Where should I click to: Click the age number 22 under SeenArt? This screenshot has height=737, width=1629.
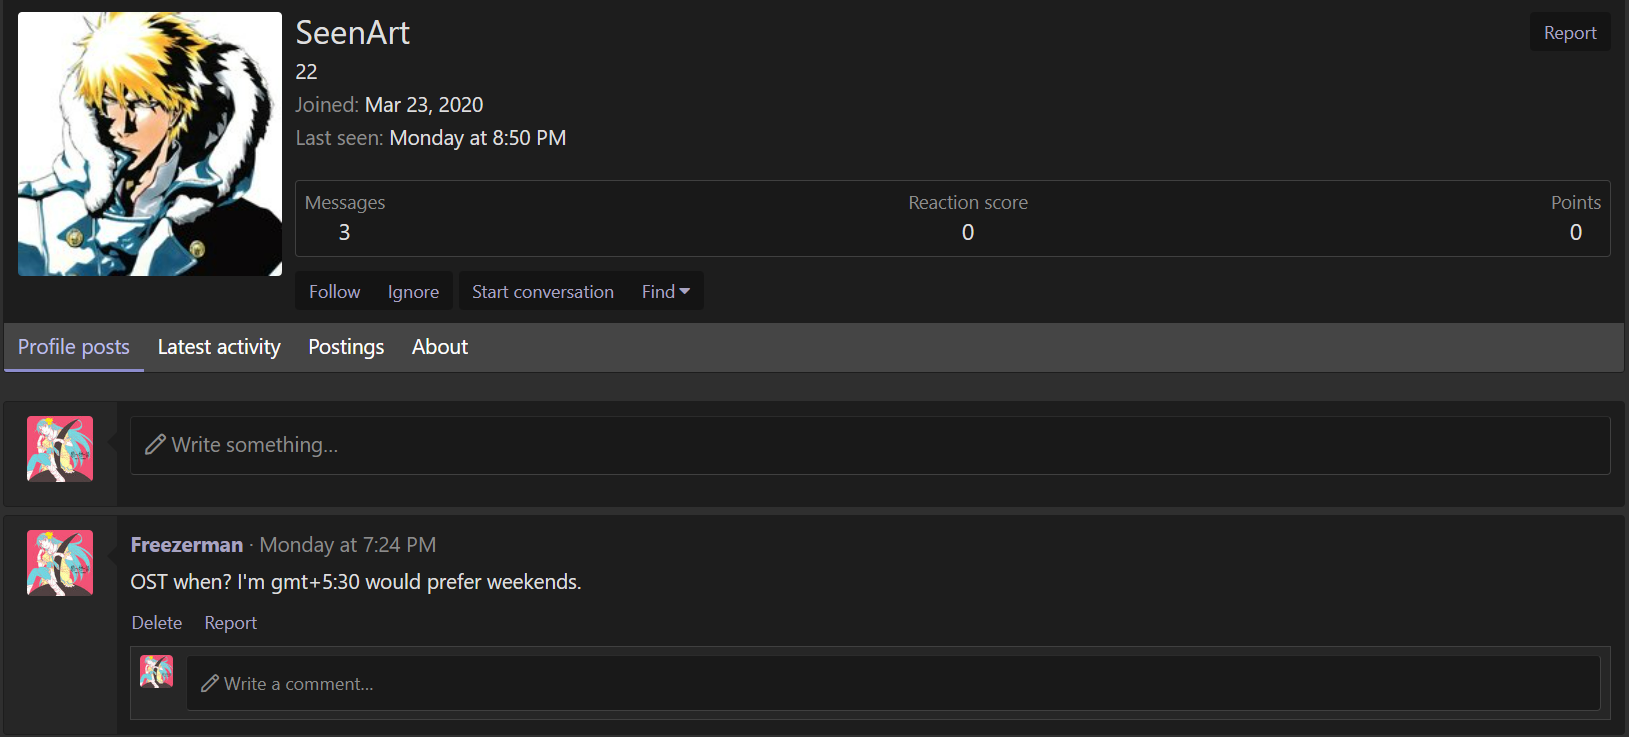tap(307, 72)
